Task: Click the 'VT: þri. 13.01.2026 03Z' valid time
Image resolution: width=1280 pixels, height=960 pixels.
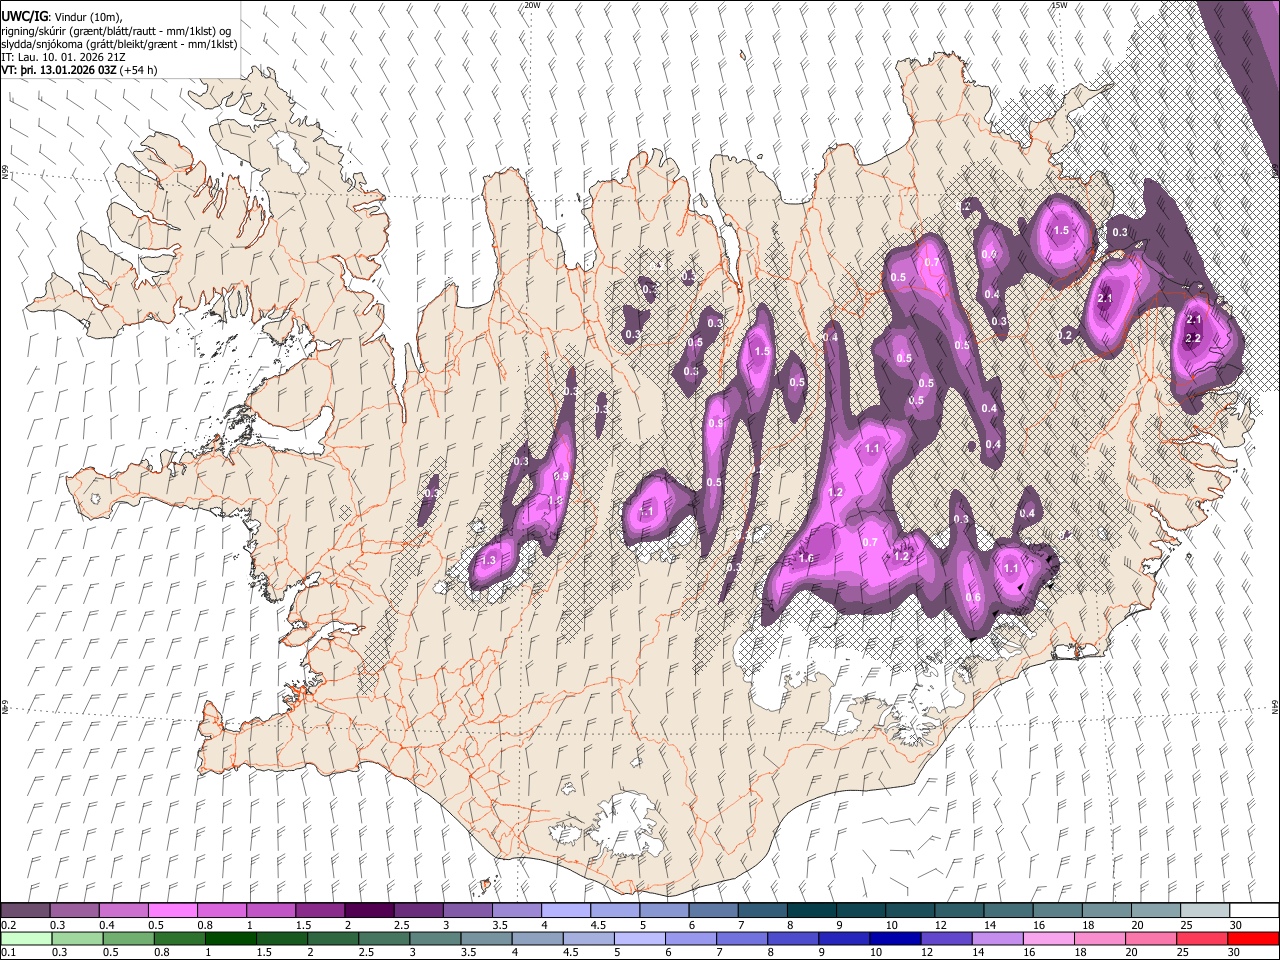Action: (59, 70)
